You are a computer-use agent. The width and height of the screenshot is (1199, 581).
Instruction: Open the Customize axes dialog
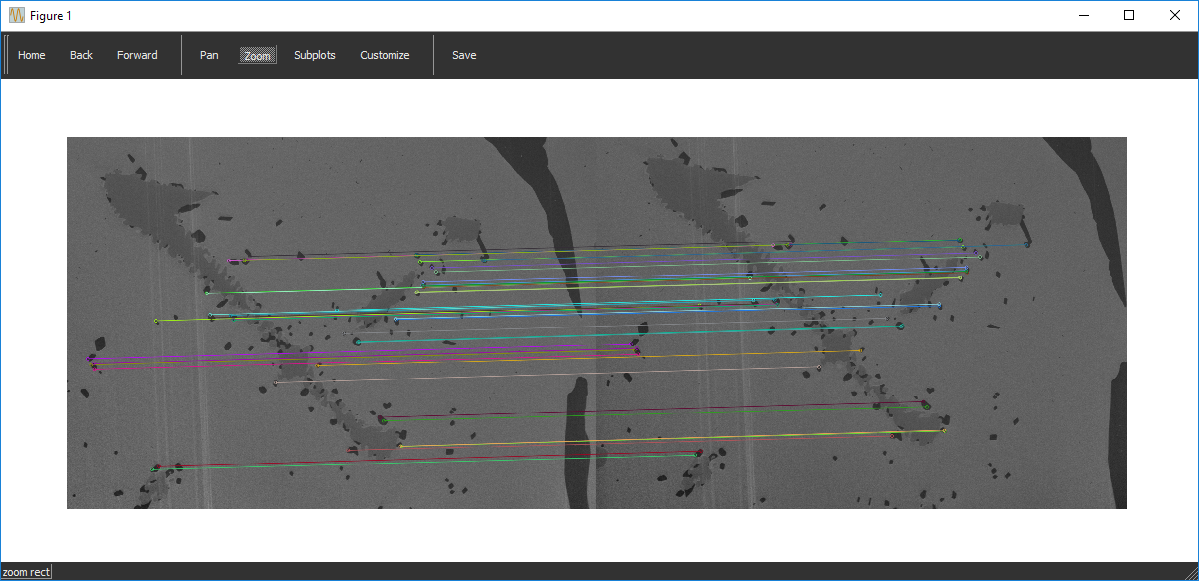click(x=384, y=55)
